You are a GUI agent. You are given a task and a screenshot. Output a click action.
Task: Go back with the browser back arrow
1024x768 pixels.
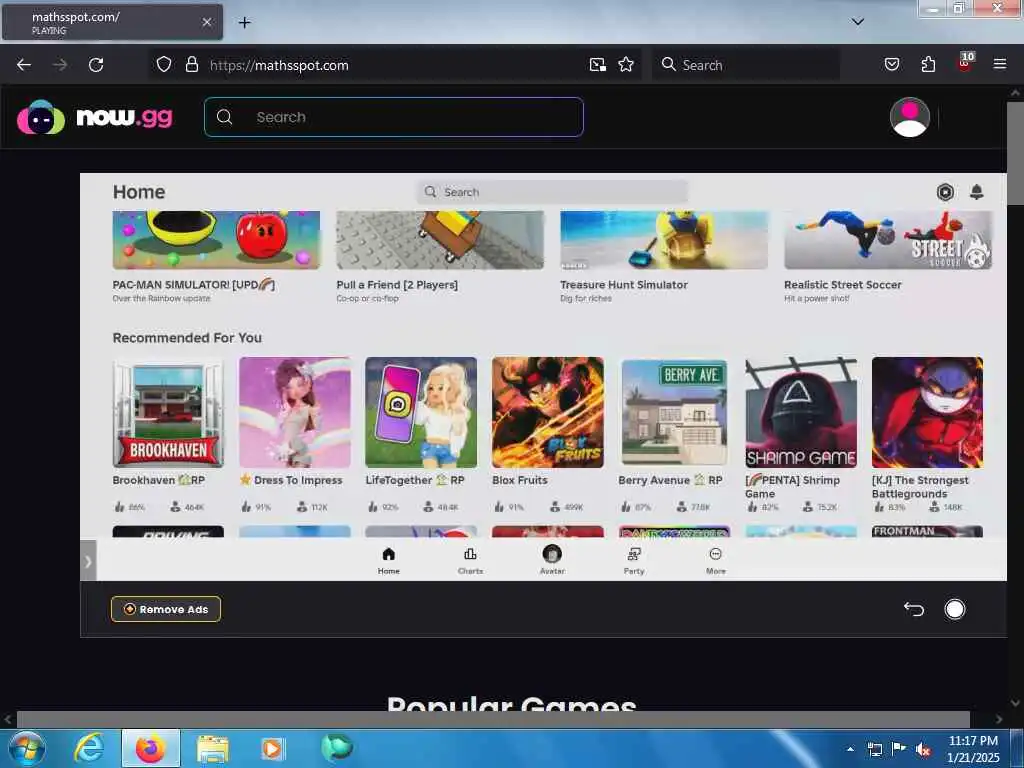24,65
